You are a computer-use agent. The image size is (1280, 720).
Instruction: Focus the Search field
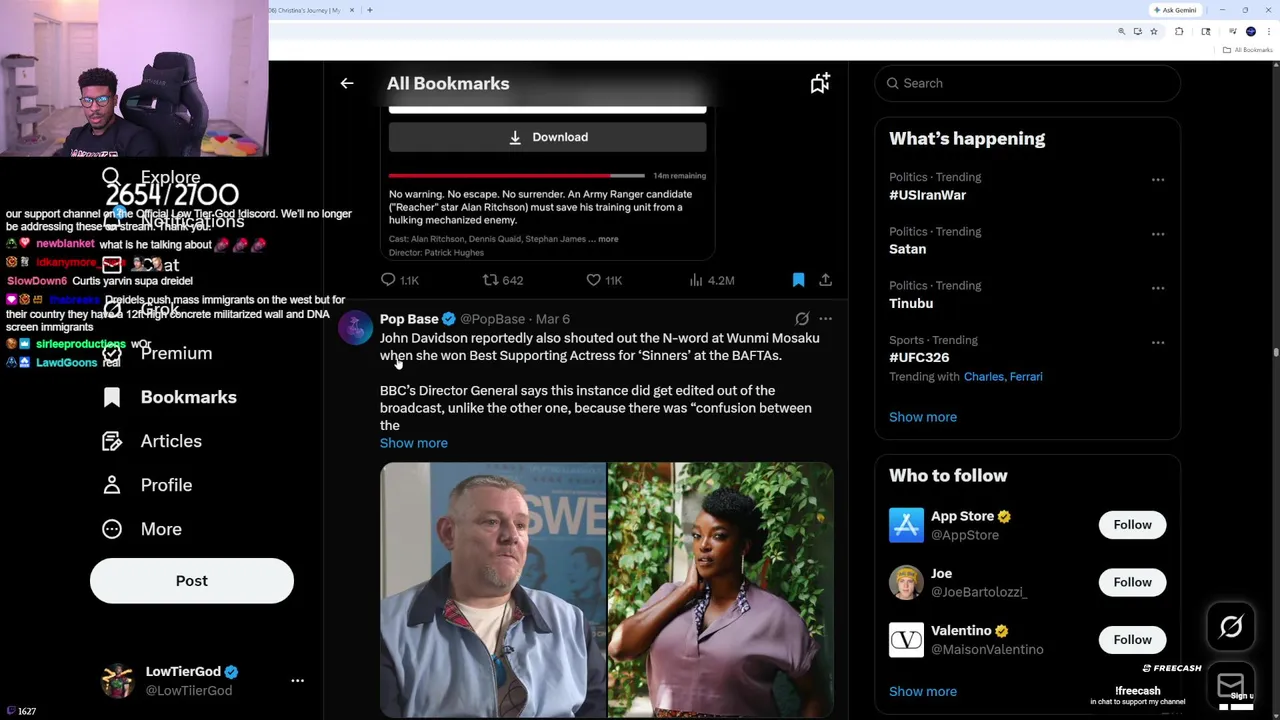1027,83
